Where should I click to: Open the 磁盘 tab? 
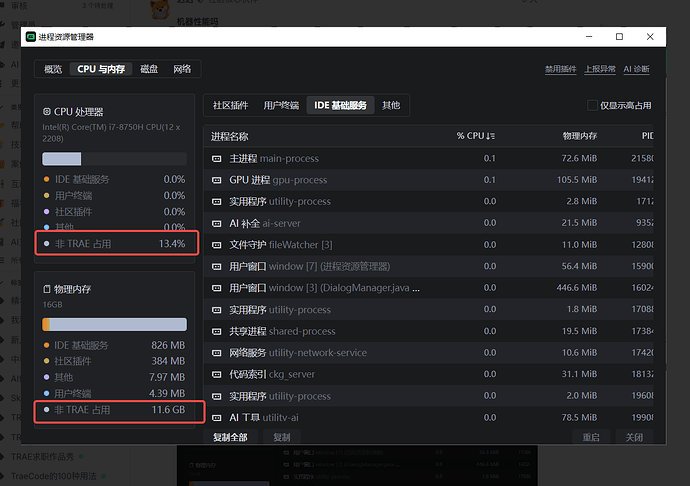pos(149,69)
